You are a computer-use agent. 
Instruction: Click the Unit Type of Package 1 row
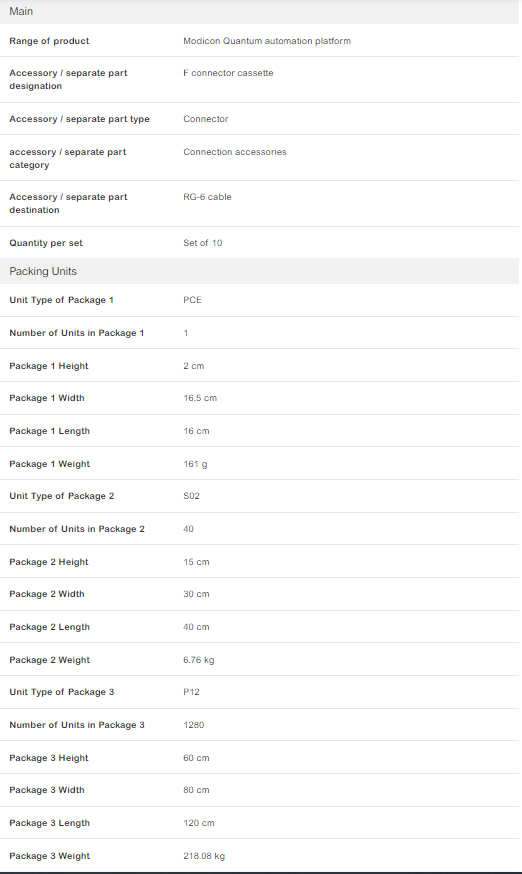(259, 300)
